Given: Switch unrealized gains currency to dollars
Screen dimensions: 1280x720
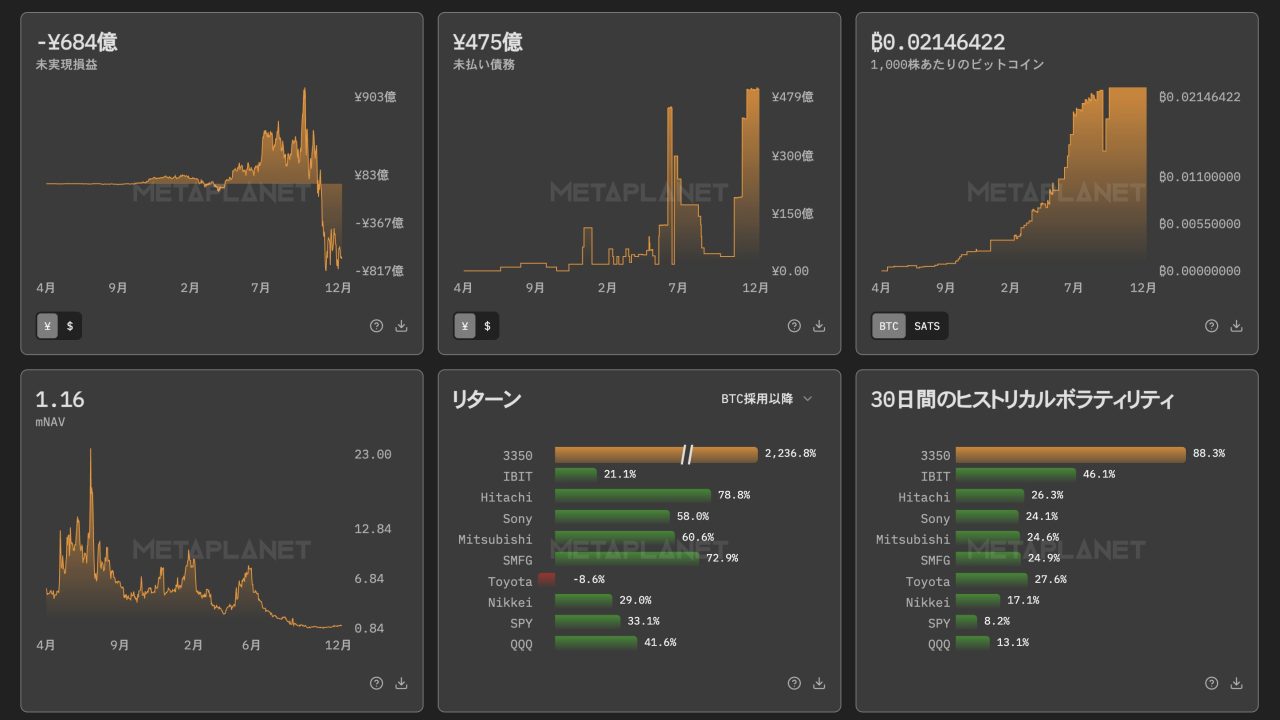Looking at the screenshot, I should pyautogui.click(x=70, y=326).
